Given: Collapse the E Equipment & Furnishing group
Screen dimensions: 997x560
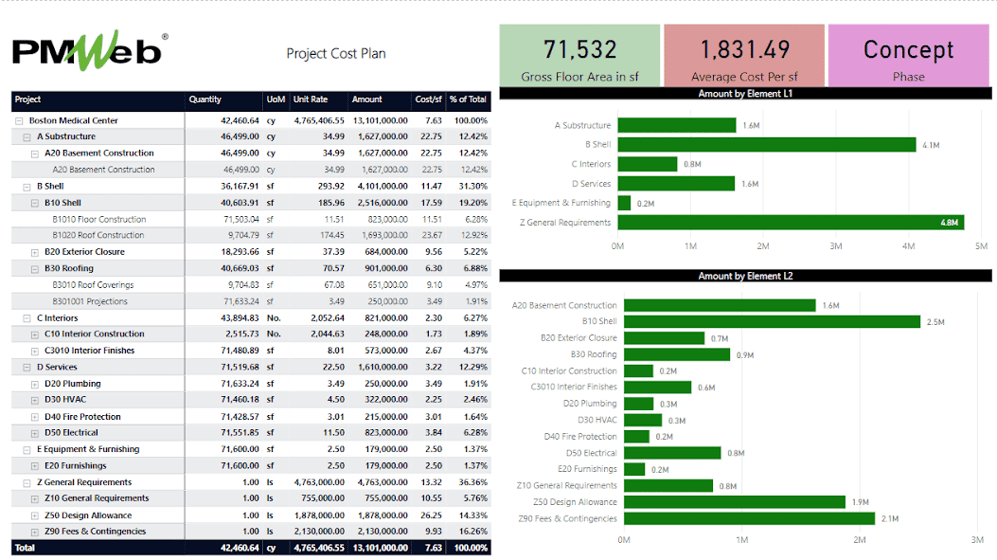Looking at the screenshot, I should click(x=28, y=450).
